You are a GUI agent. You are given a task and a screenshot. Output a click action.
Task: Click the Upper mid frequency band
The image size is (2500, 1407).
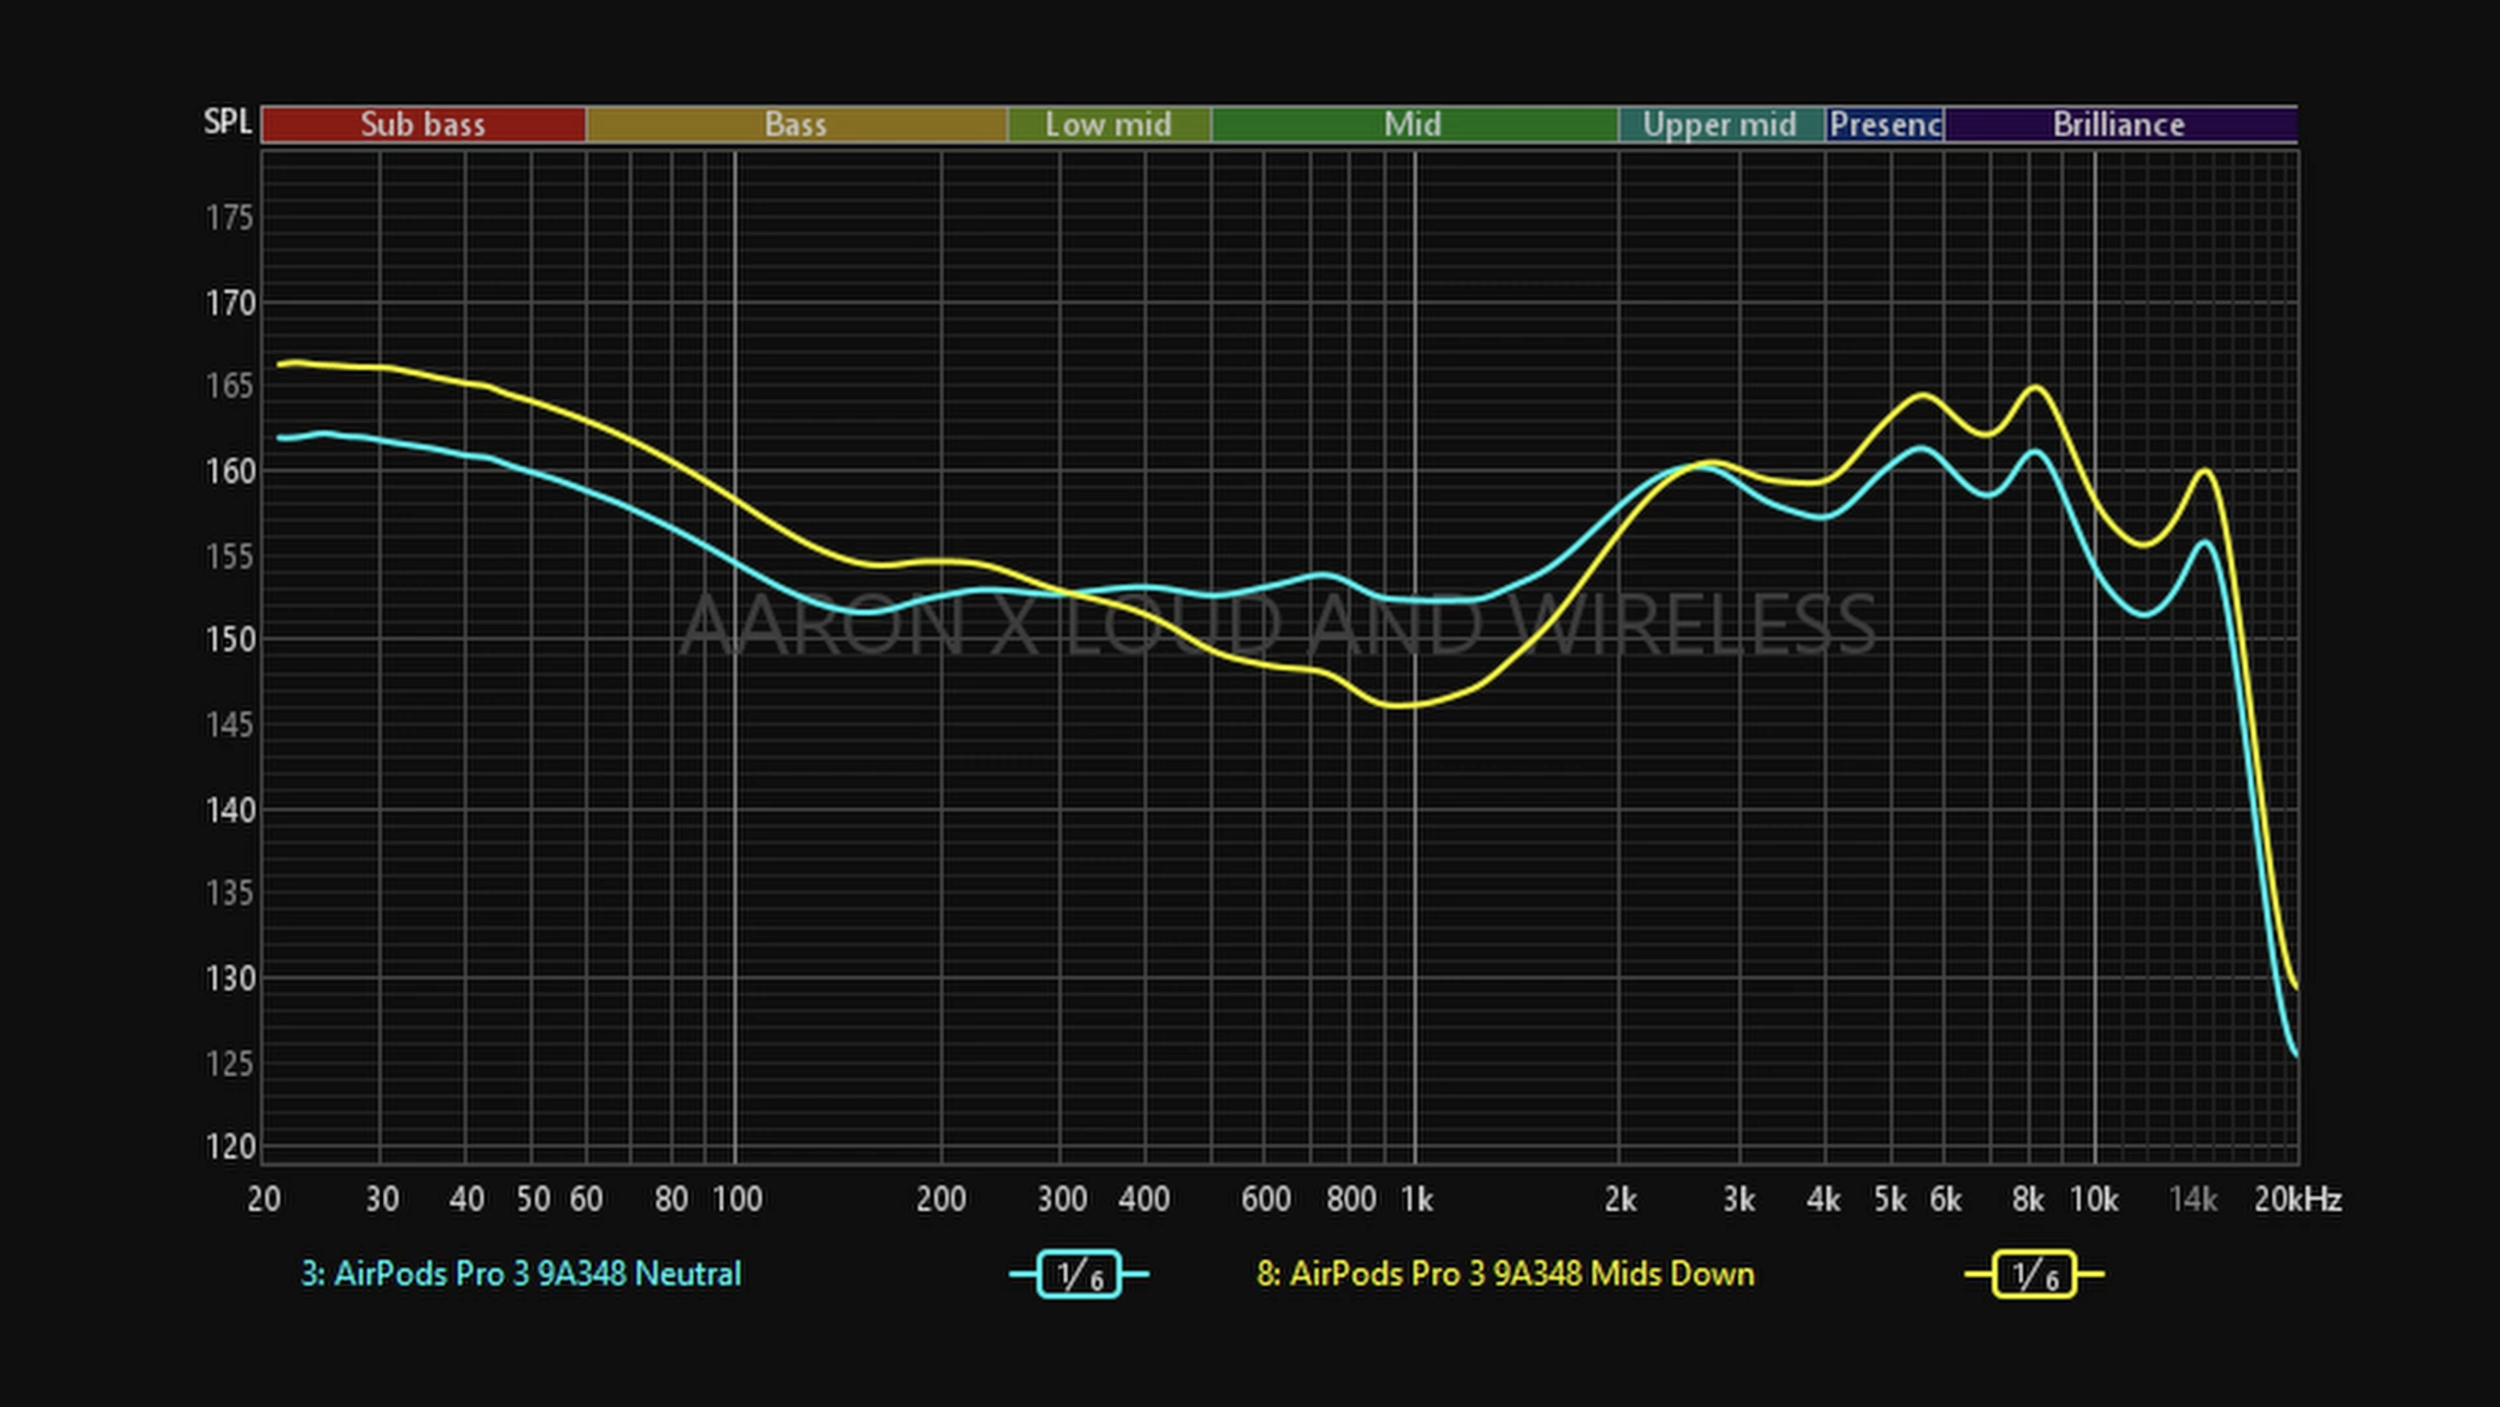1721,124
